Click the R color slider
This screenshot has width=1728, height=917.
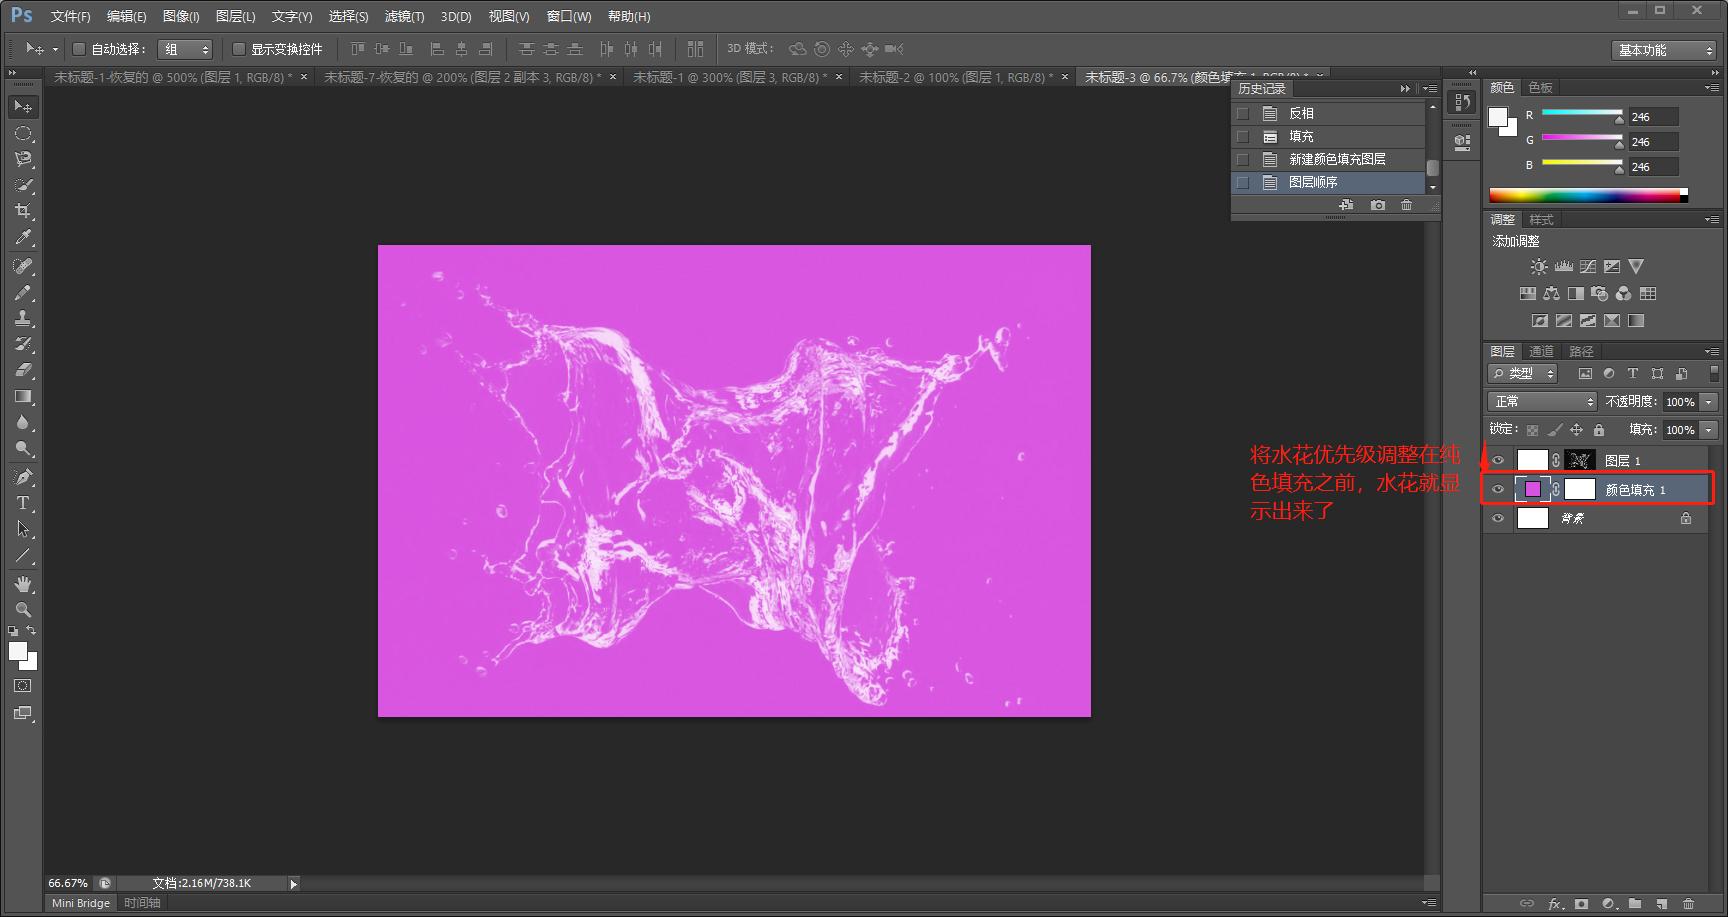point(1581,113)
